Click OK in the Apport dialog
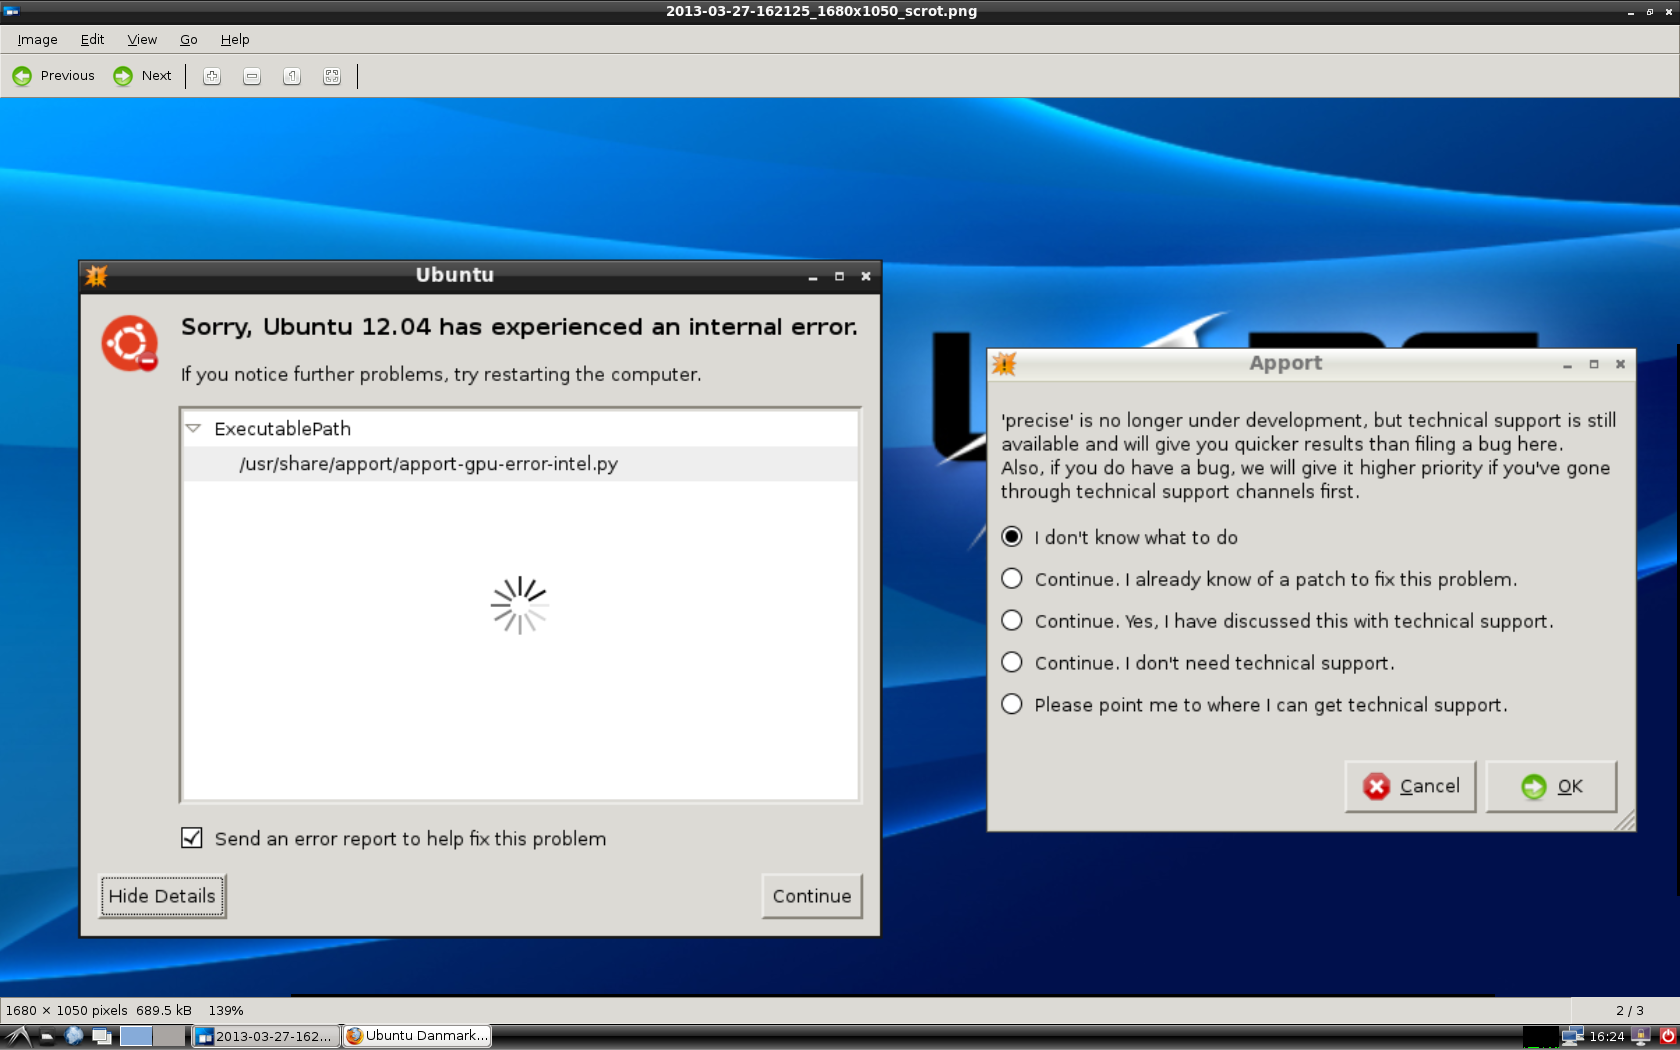The image size is (1680, 1050). [1551, 787]
